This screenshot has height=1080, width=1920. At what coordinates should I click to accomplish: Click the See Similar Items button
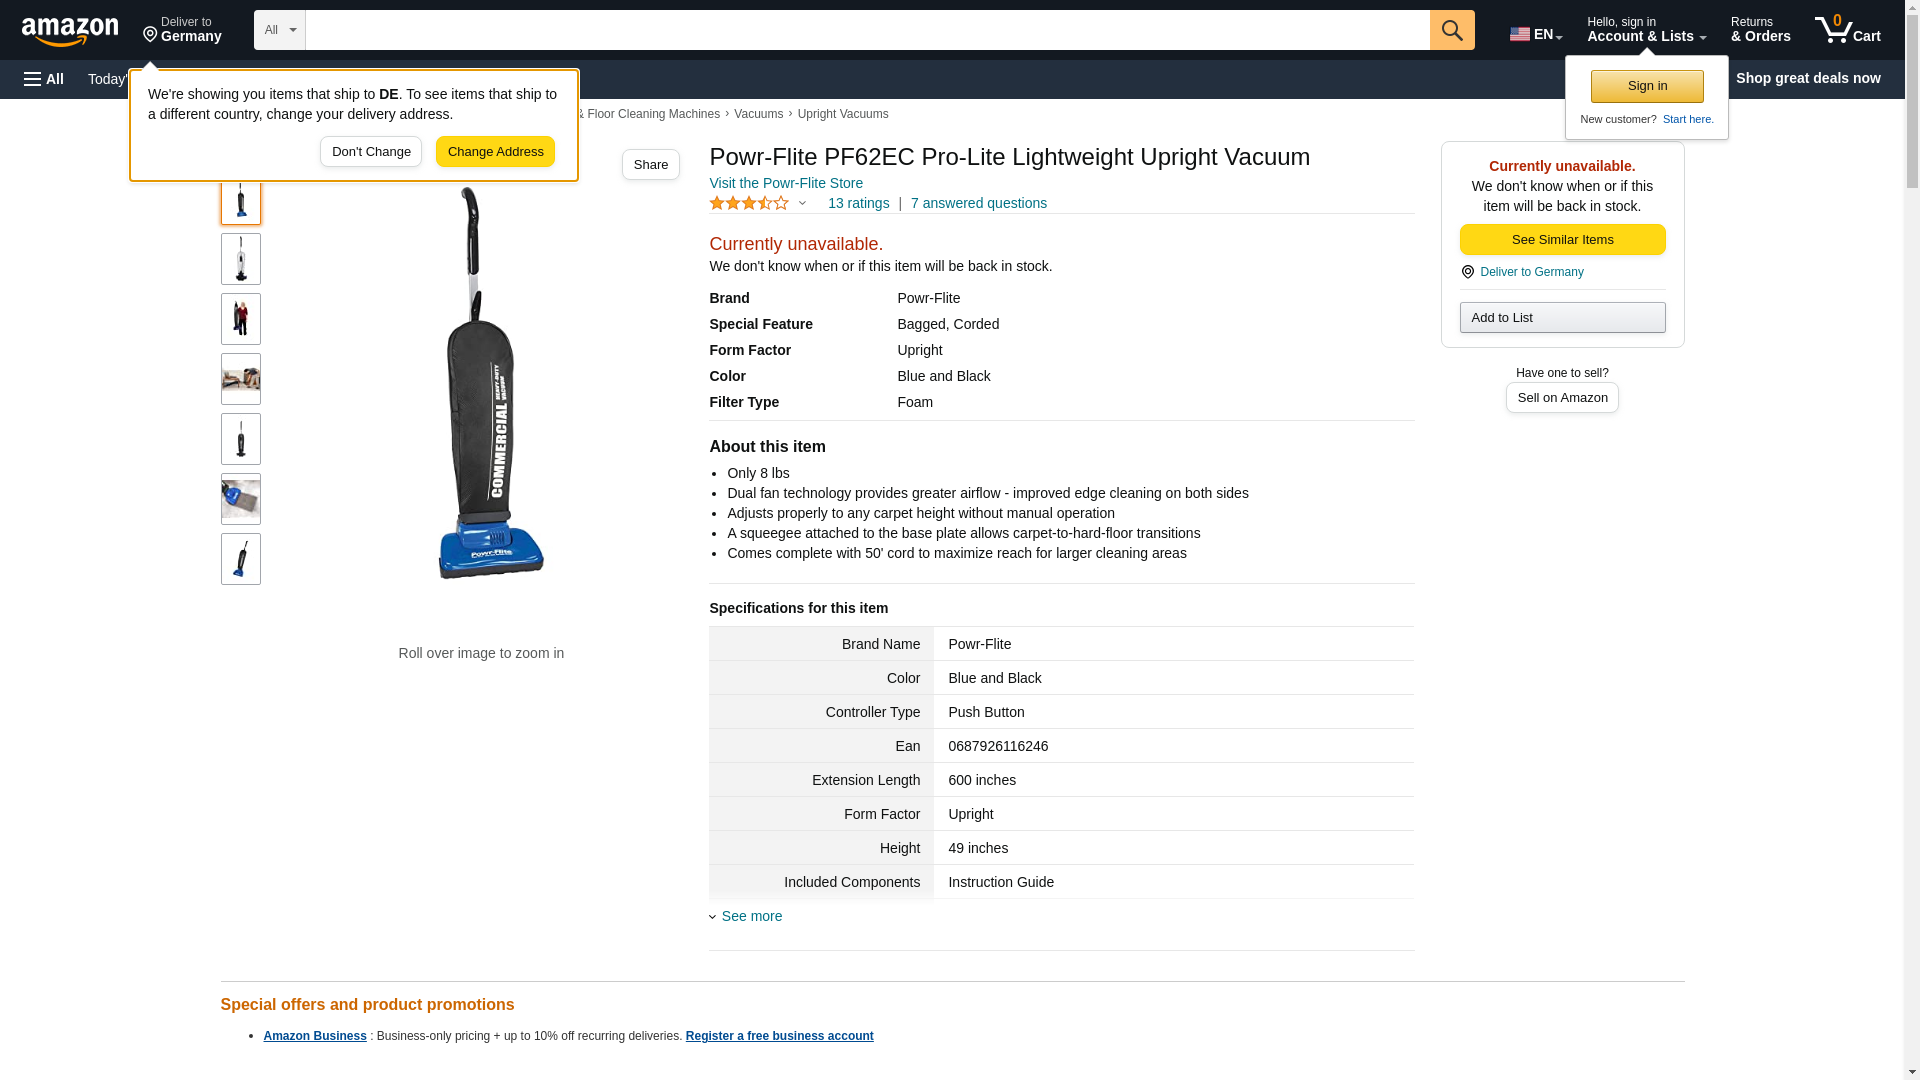[1562, 239]
